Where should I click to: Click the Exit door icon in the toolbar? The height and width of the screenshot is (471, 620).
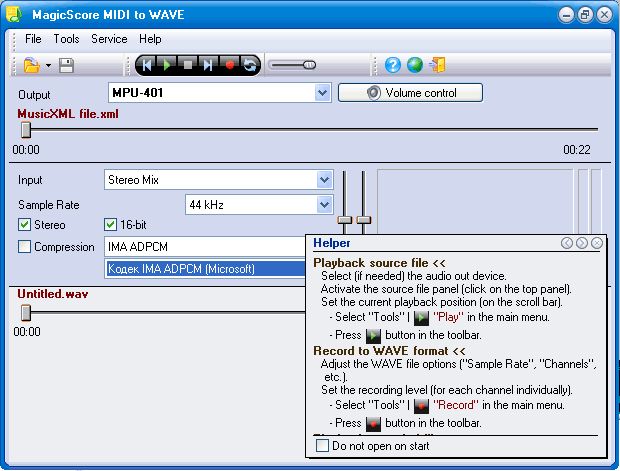point(438,66)
